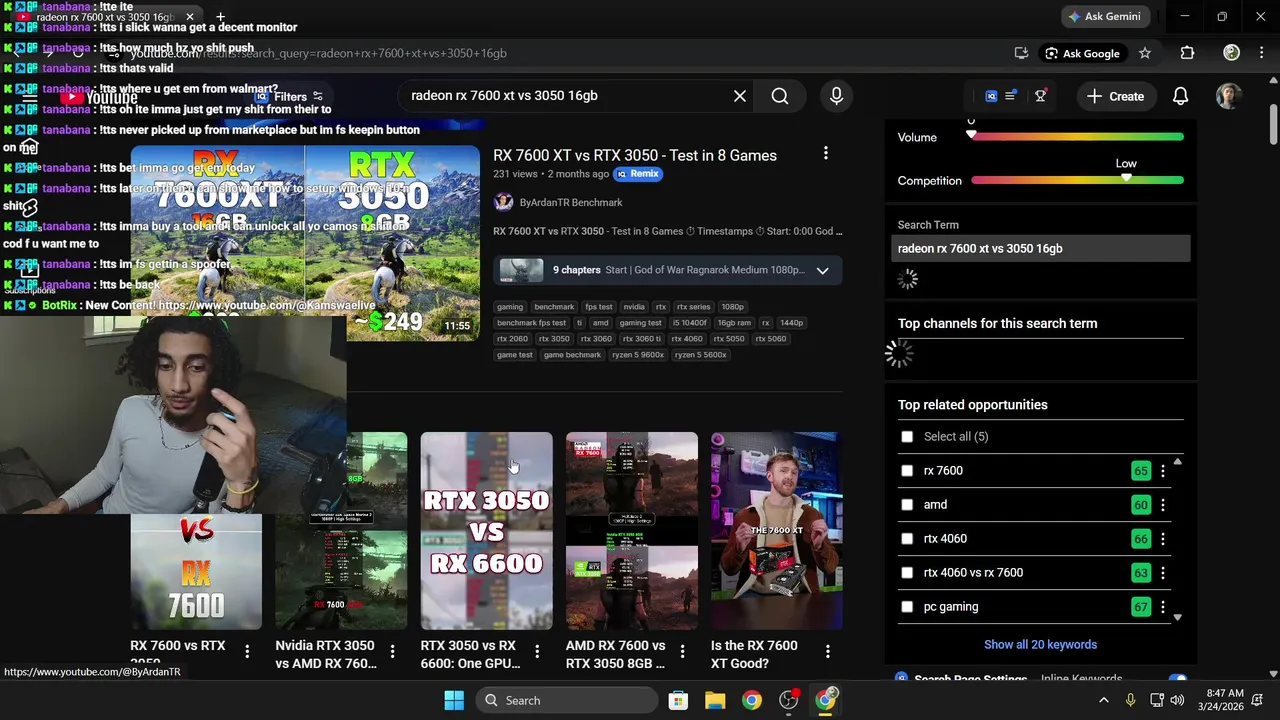Open options for Nvidia RTX 3050 vs AMD short

pyautogui.click(x=392, y=651)
